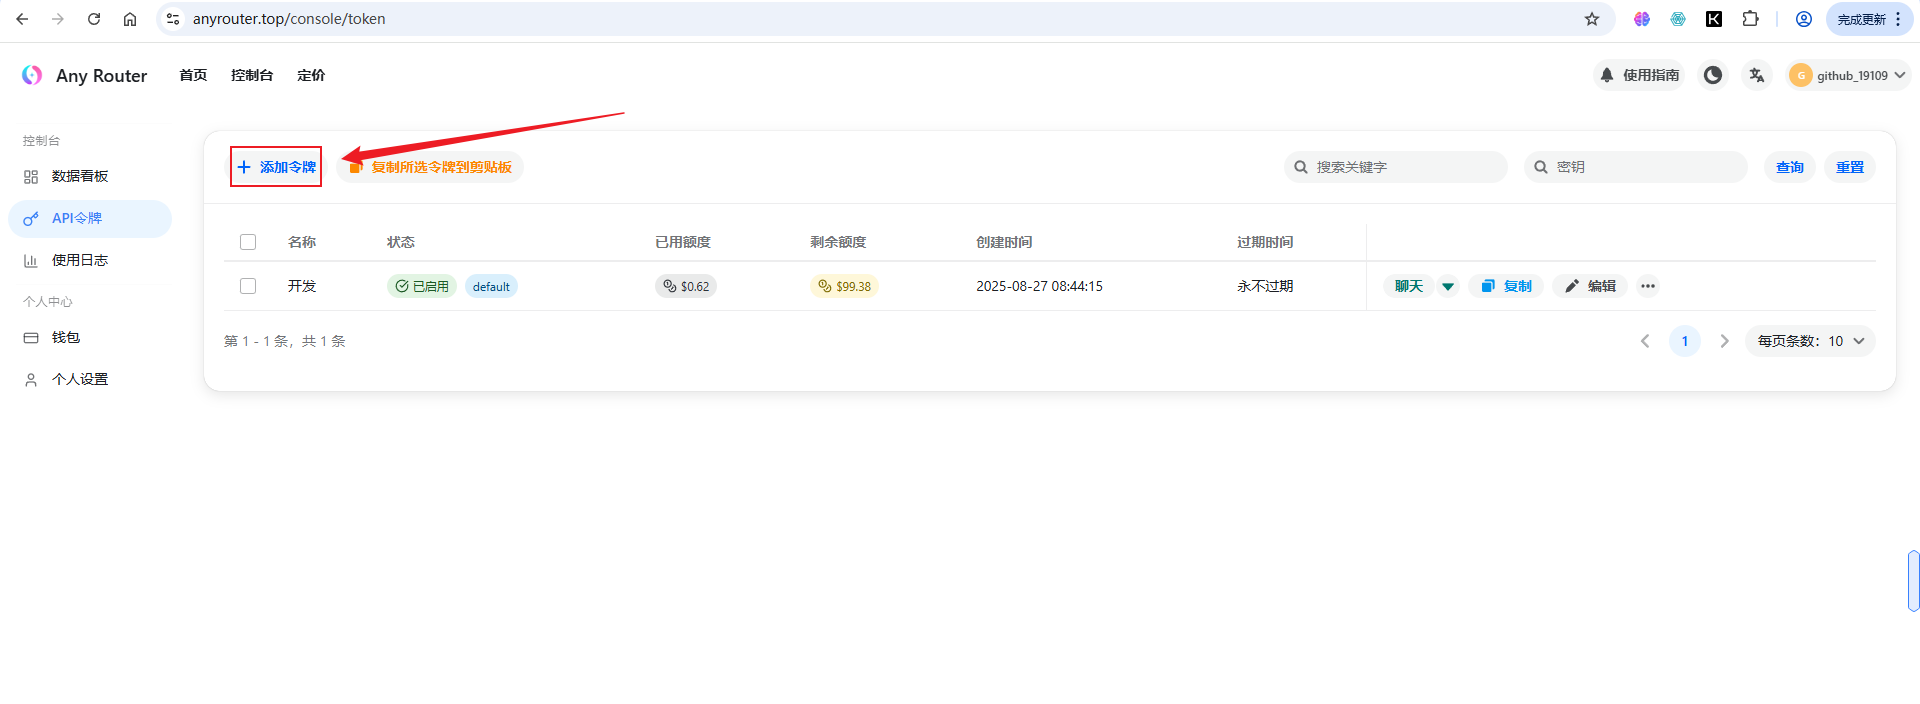Click the 2025-08-27 08:44:15 creation time

pyautogui.click(x=1039, y=286)
